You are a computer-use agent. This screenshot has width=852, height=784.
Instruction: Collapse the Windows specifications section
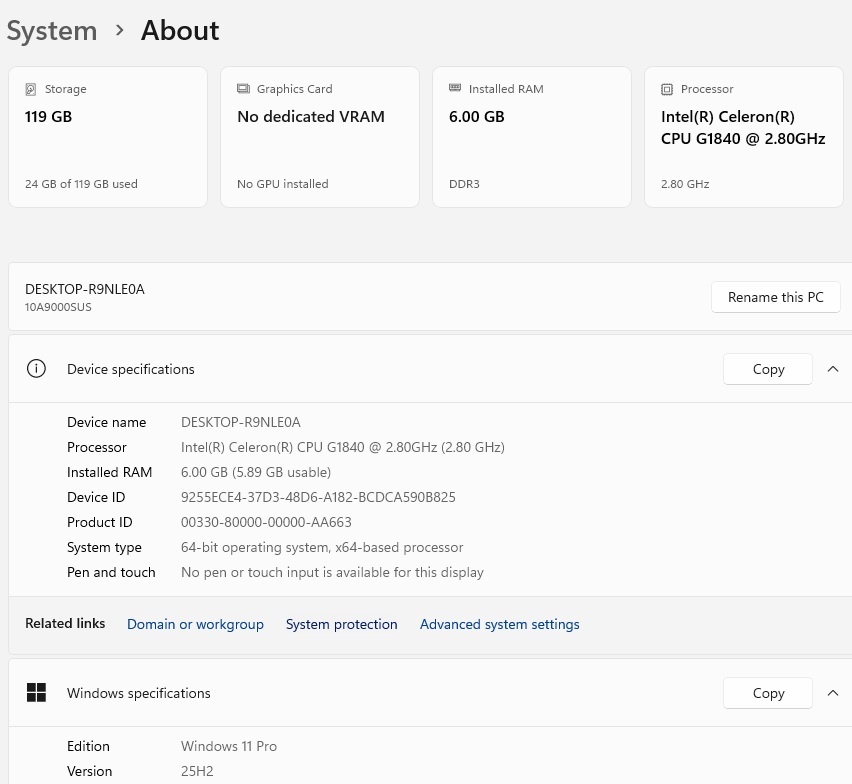(832, 693)
